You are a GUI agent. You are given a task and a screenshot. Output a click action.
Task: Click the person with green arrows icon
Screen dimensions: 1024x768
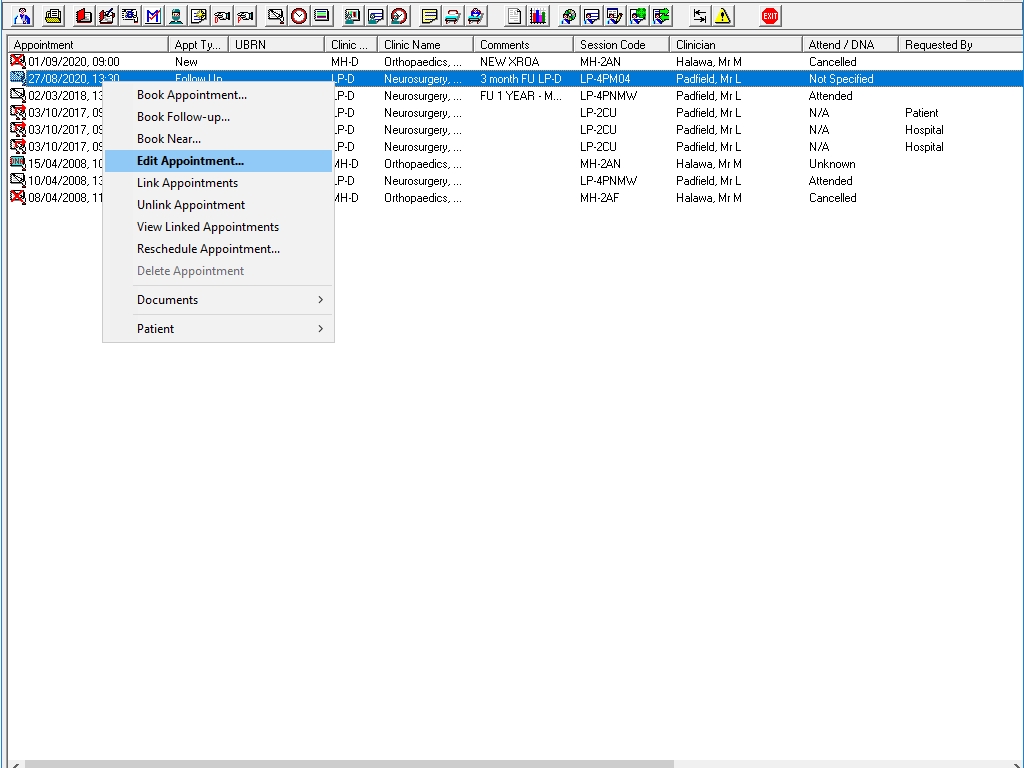661,16
